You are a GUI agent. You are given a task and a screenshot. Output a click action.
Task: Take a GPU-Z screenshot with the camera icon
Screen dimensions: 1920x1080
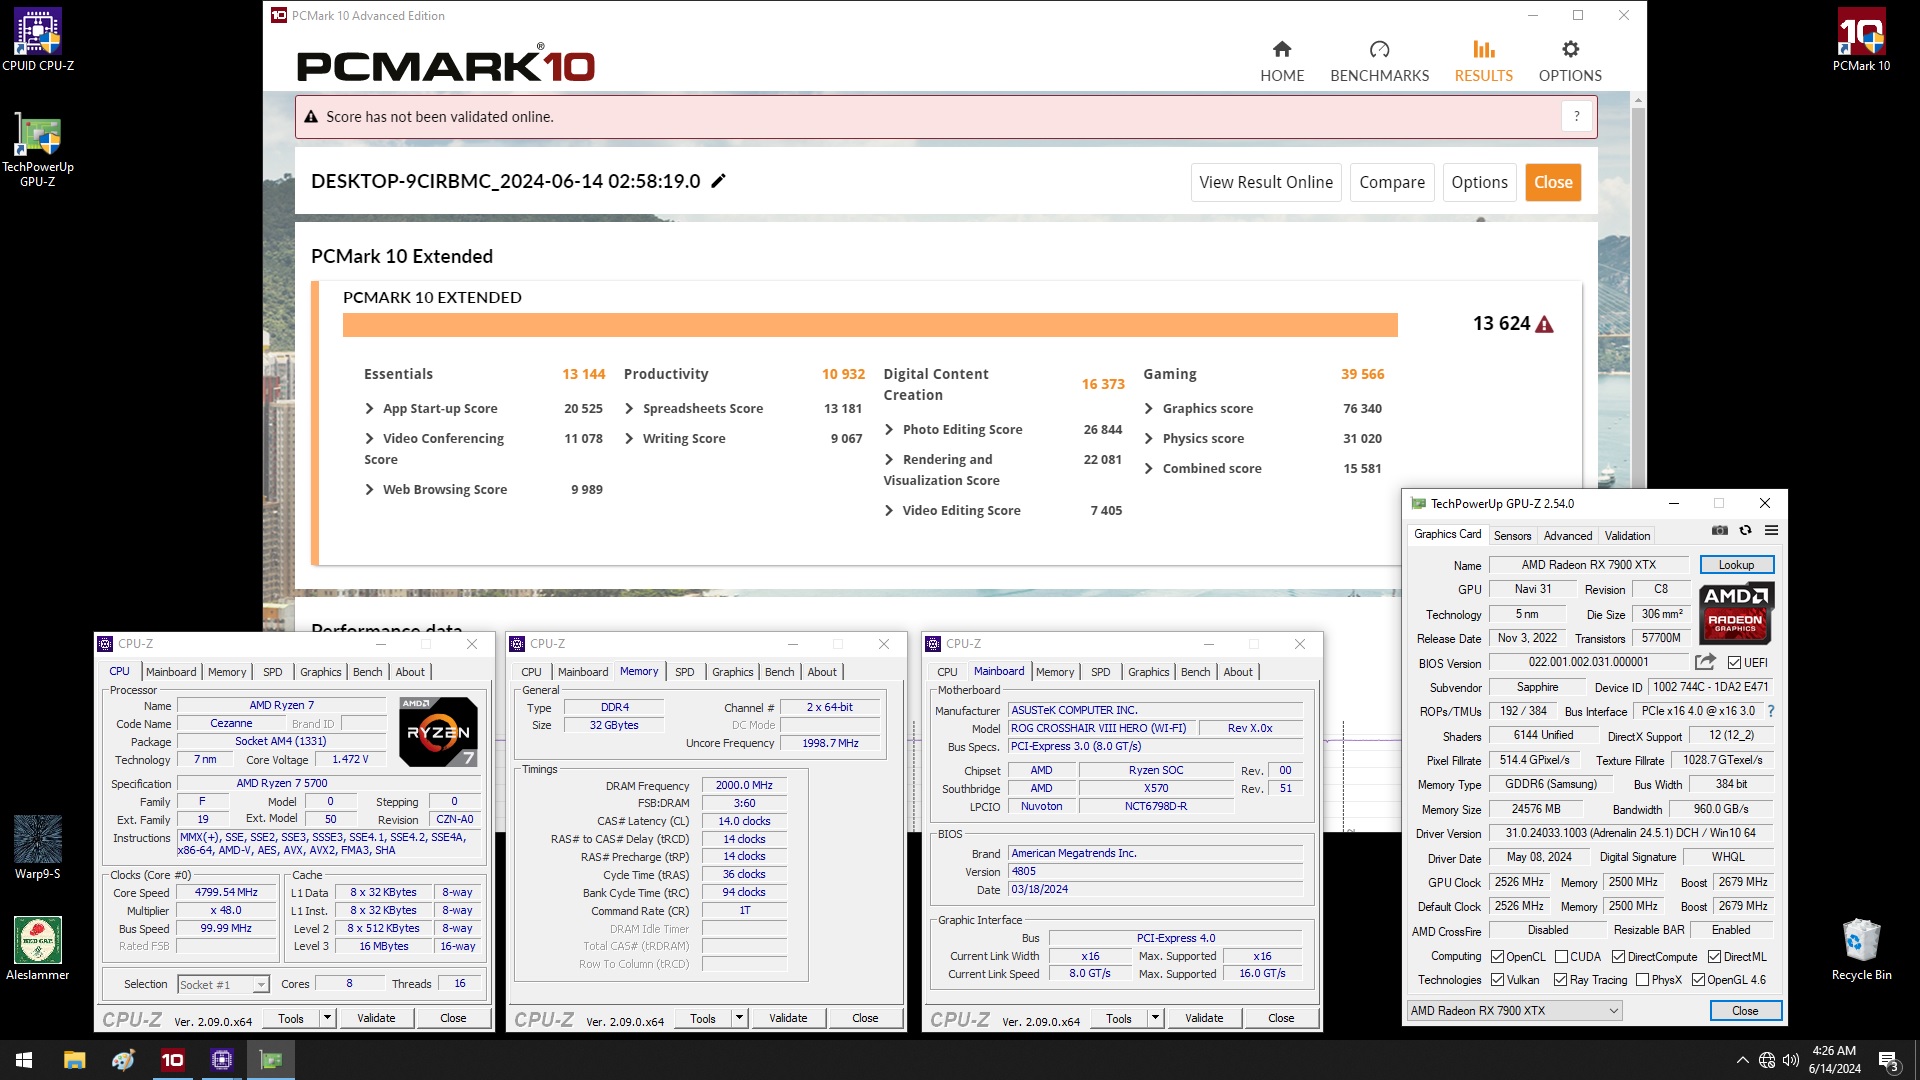[1719, 530]
